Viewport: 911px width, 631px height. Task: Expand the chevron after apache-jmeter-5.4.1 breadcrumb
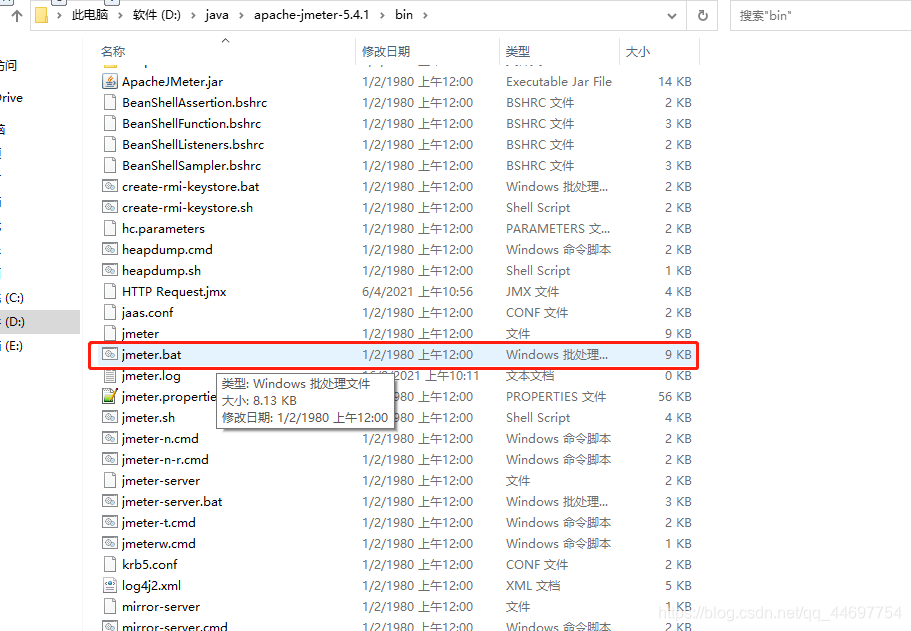[382, 16]
